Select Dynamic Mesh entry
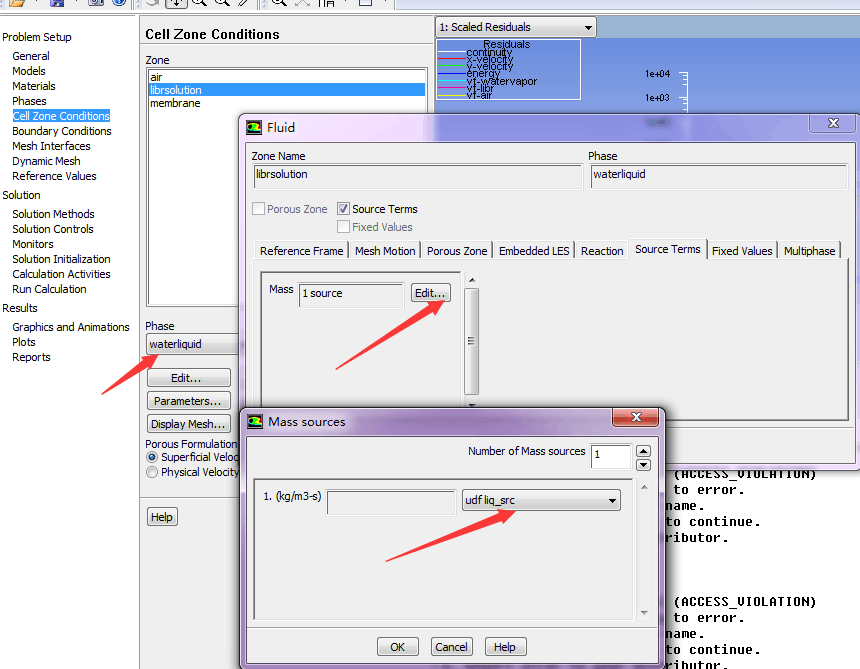Screen dimensions: 860x669 click(x=46, y=161)
